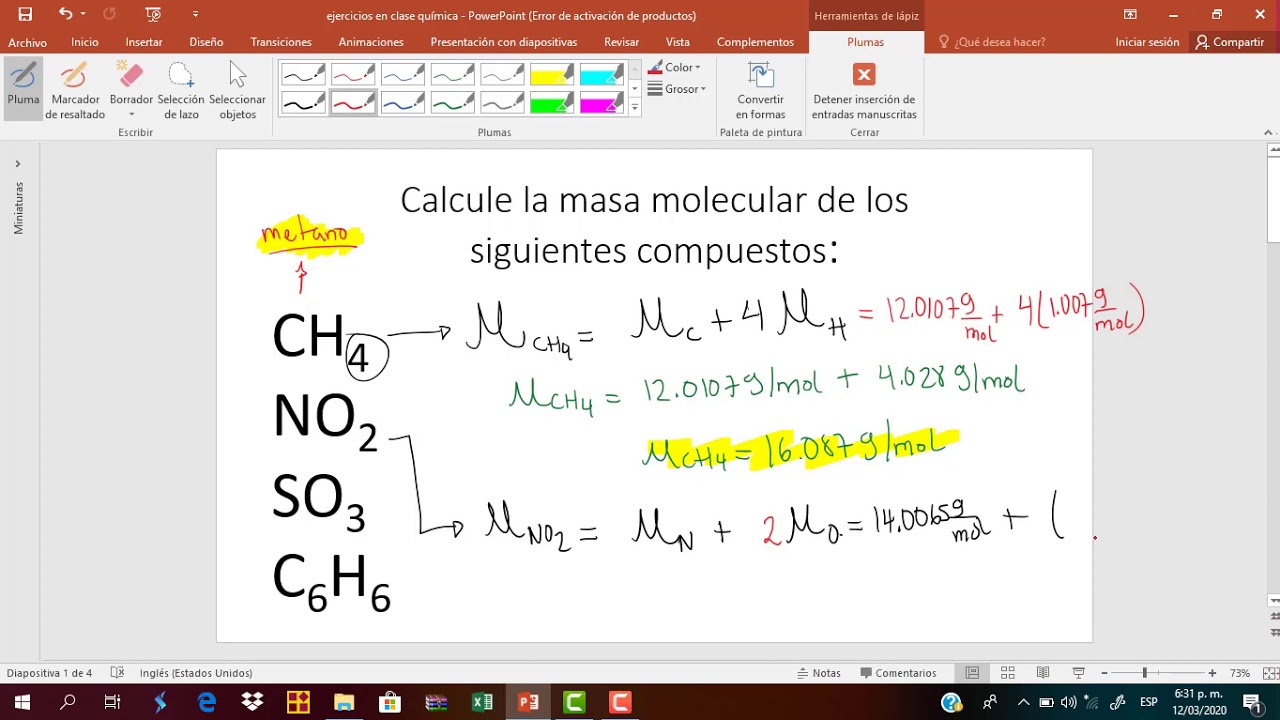The image size is (1280, 720).
Task: Select the thick gray pen in bottom row
Action: [x=502, y=102]
